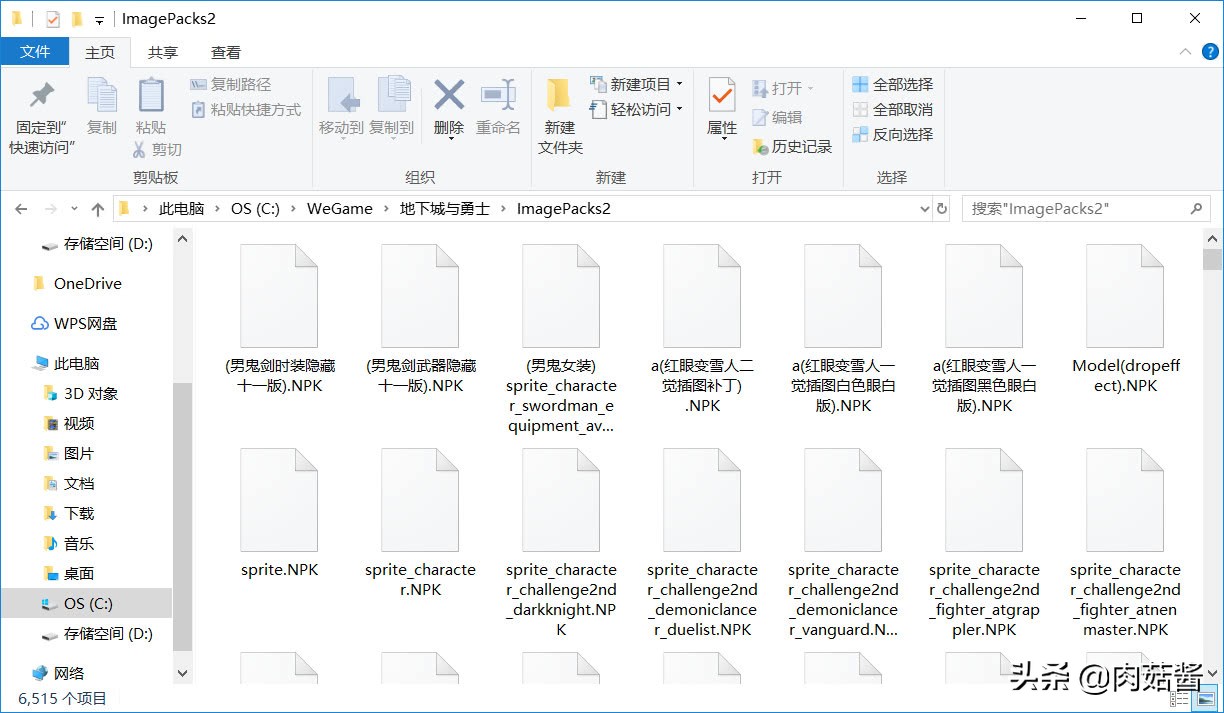The width and height of the screenshot is (1224, 713).
Task: Select 此电脑 in navigation pane
Action: click(x=76, y=364)
